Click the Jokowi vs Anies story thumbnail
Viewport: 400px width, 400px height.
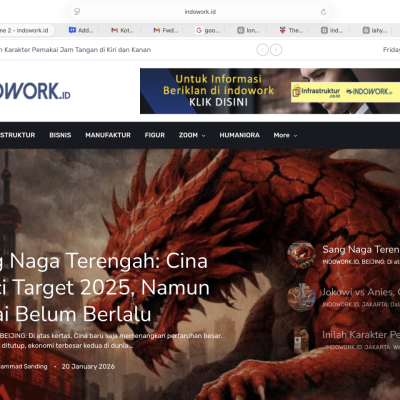pos(301,297)
